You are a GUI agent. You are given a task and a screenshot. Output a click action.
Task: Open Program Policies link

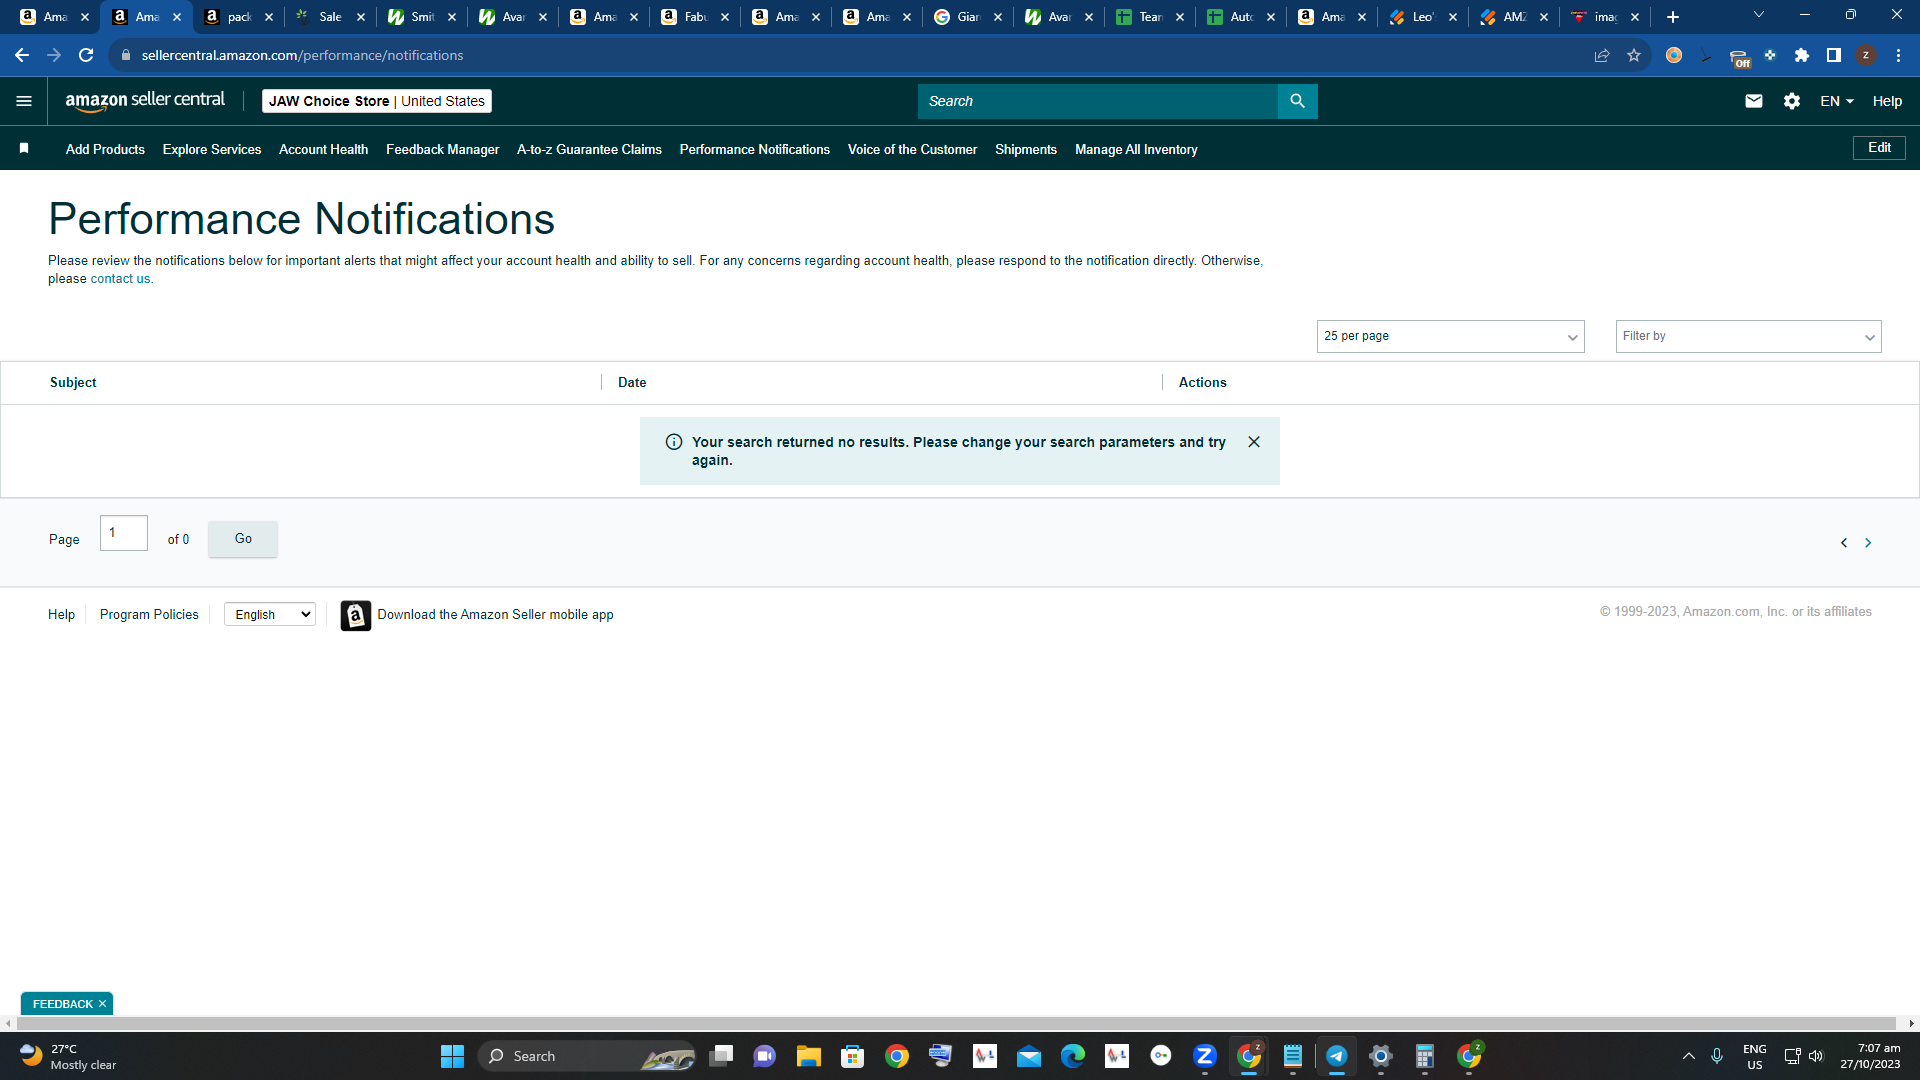click(149, 615)
